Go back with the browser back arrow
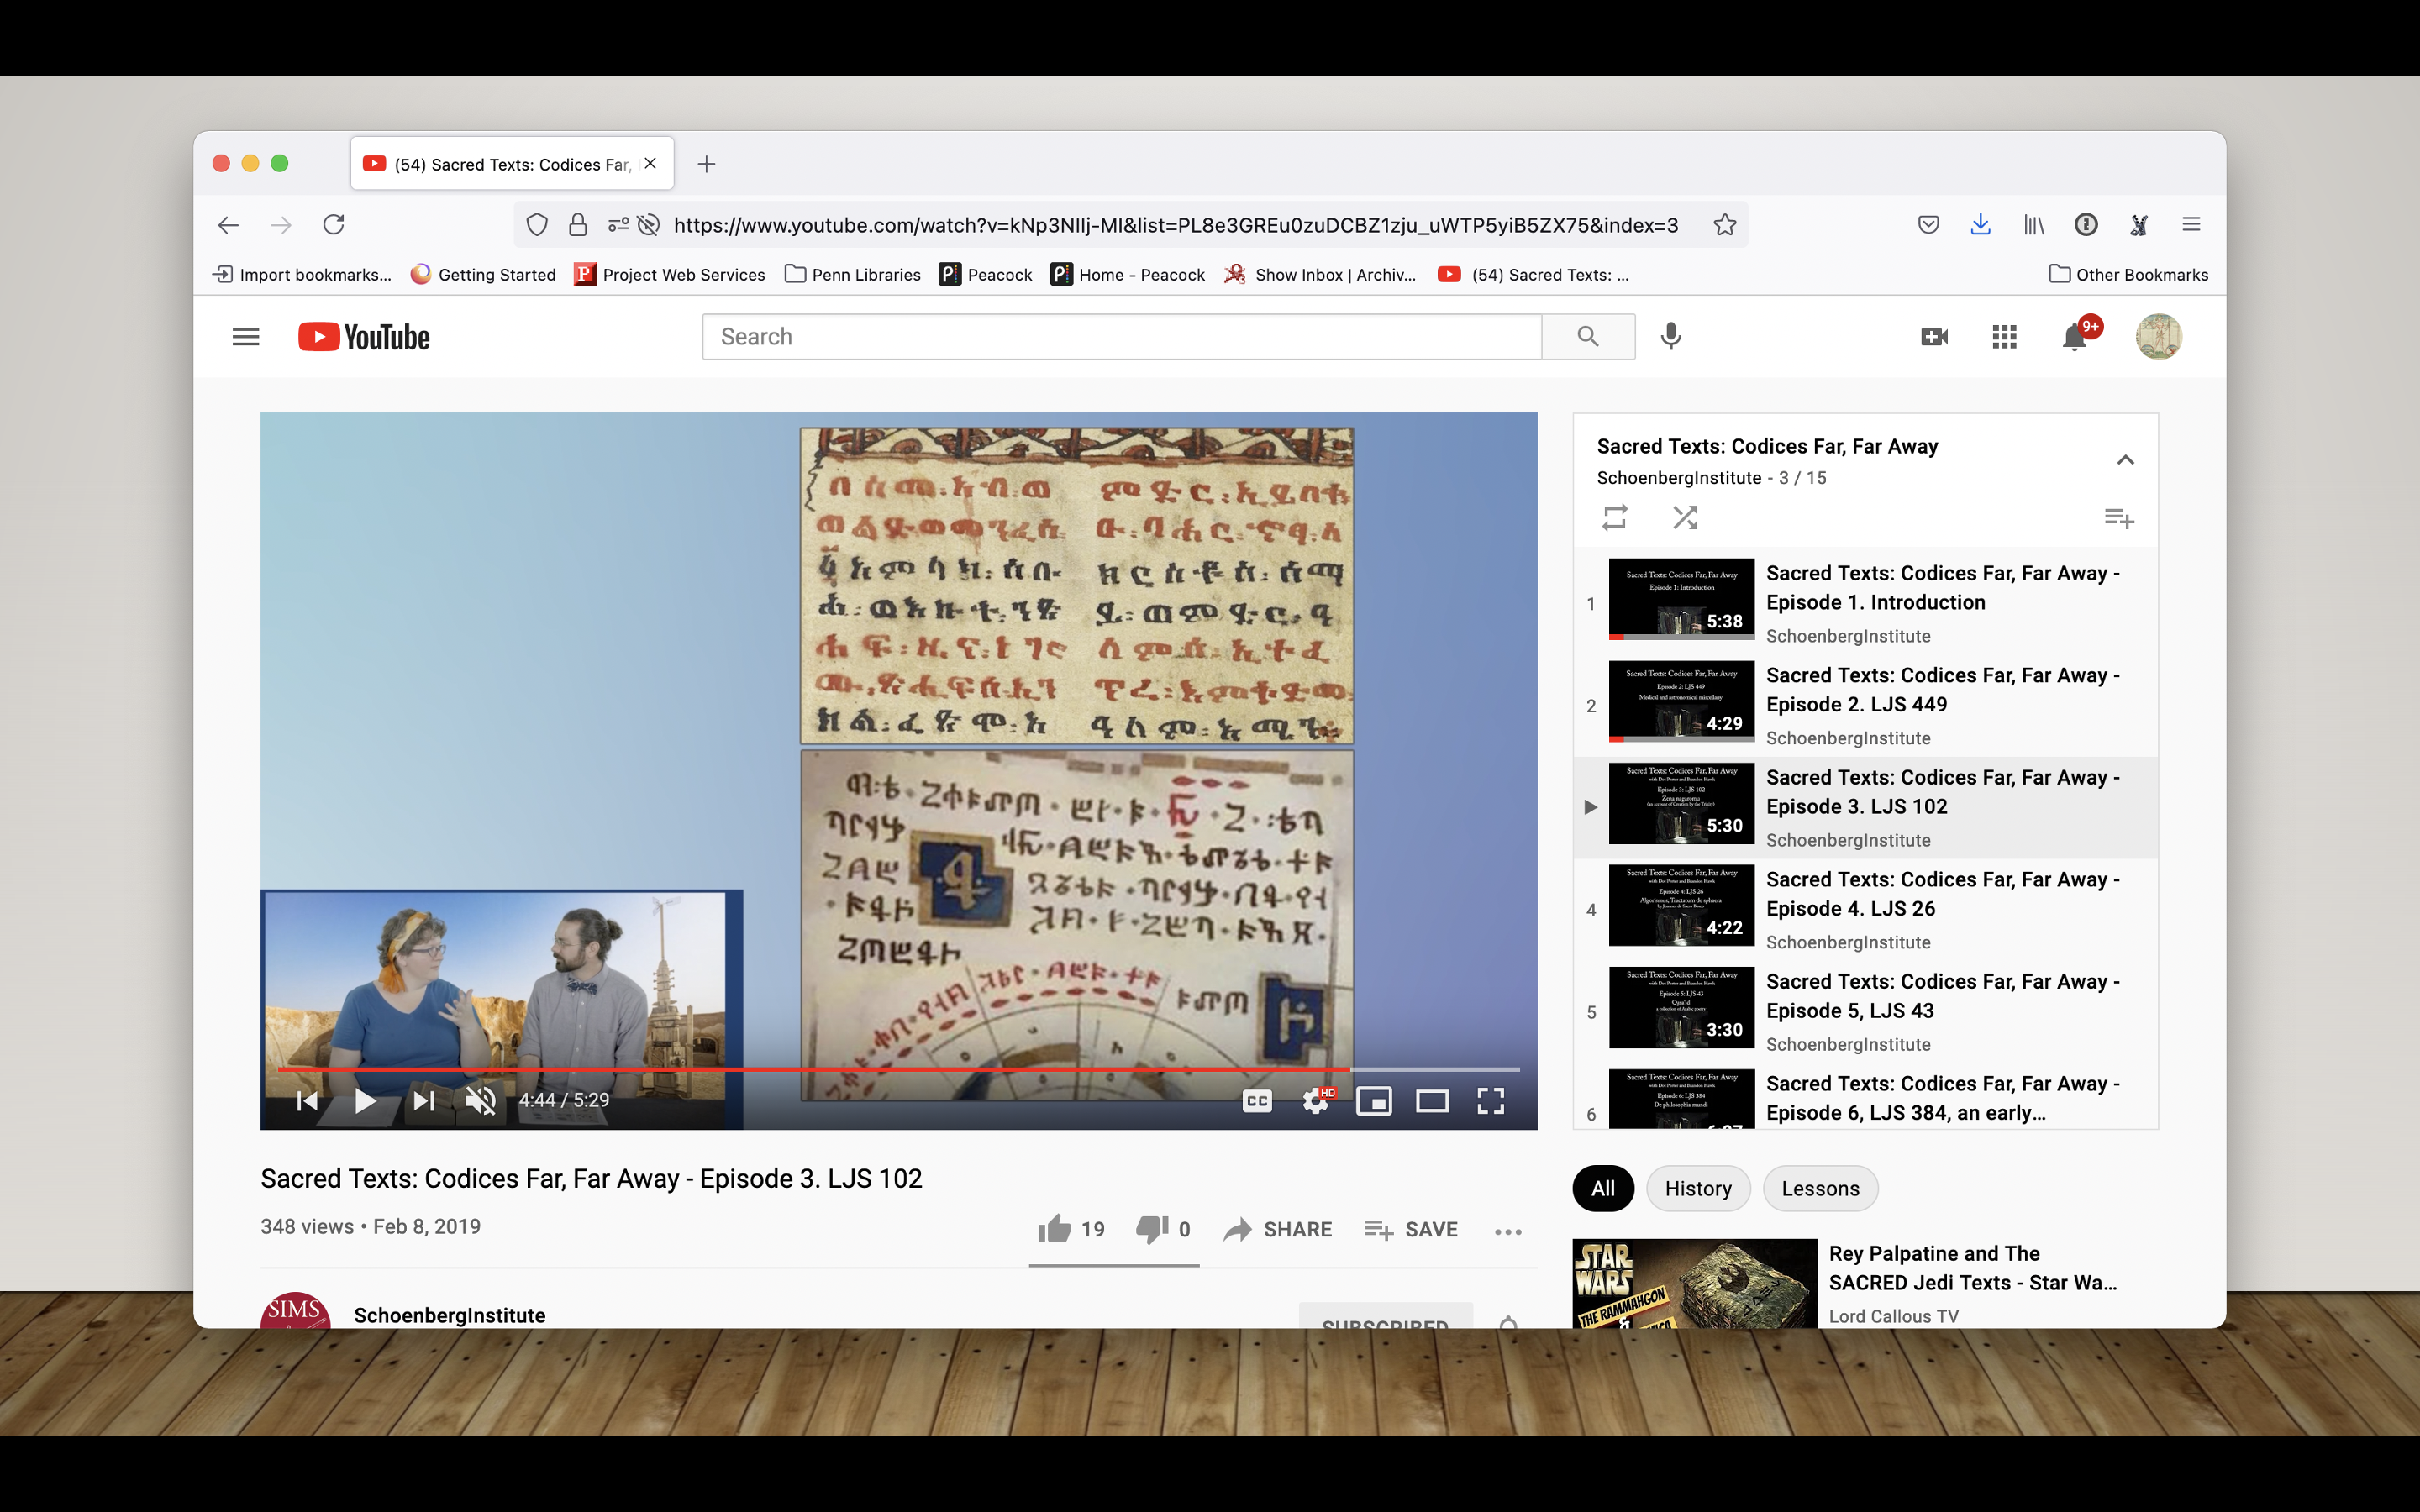 point(228,225)
